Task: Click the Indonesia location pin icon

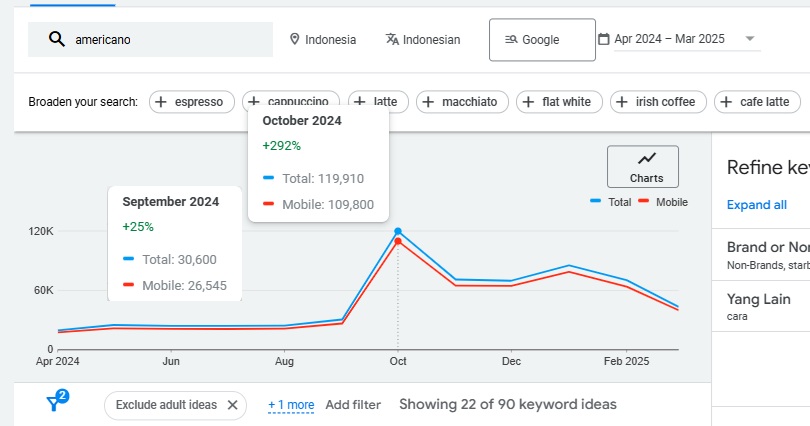Action: tap(295, 40)
